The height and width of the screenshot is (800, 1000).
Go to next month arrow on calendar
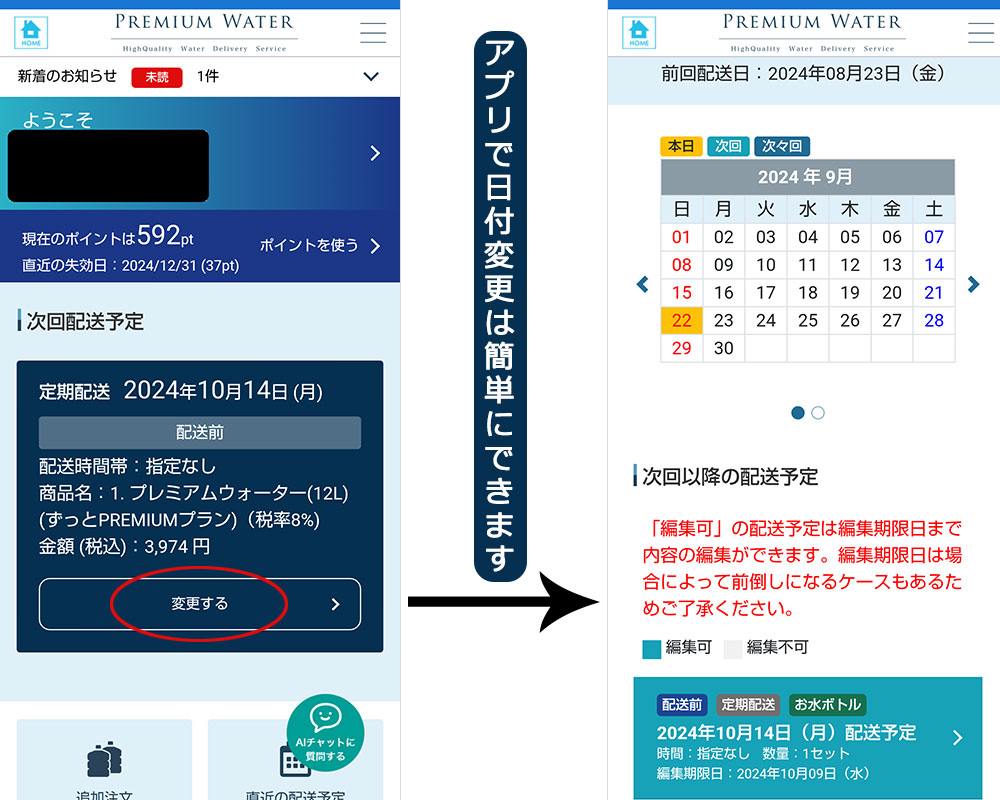pyautogui.click(x=973, y=284)
